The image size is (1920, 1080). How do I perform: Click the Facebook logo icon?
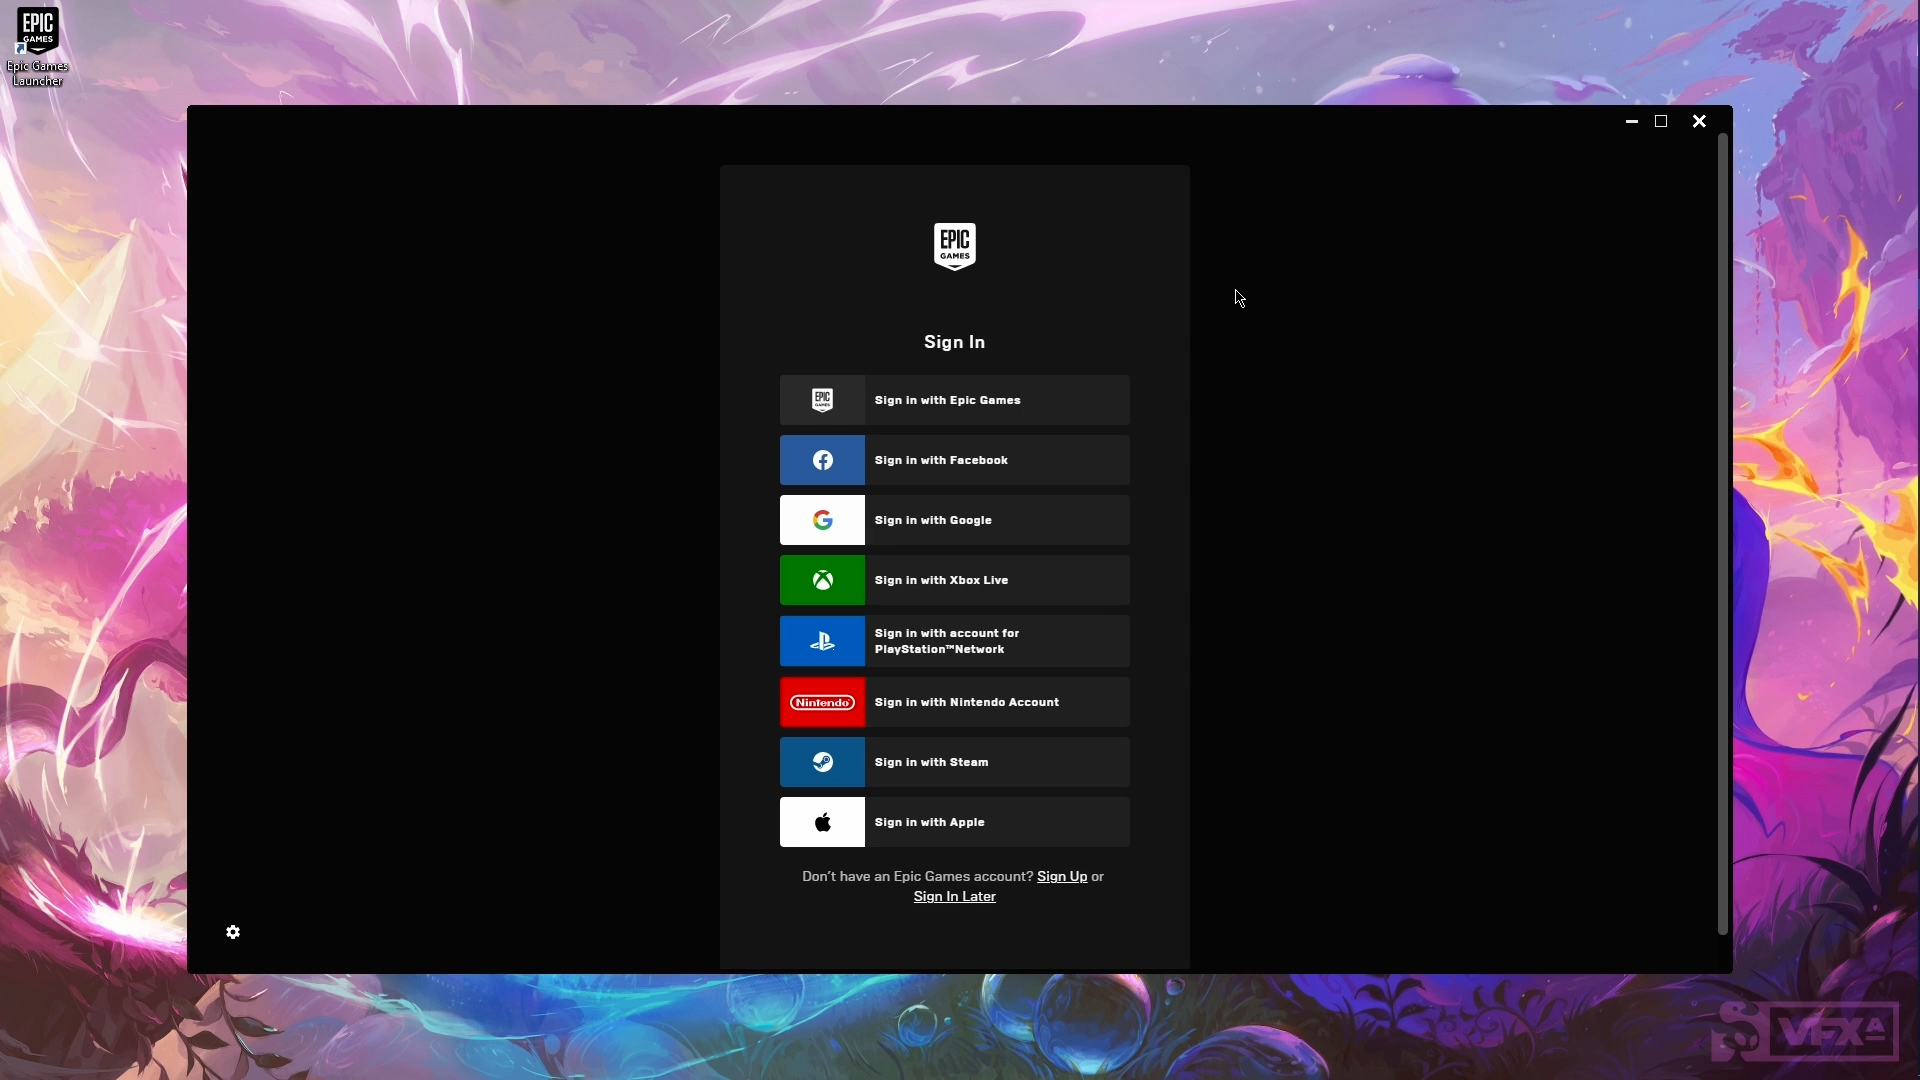pos(822,460)
